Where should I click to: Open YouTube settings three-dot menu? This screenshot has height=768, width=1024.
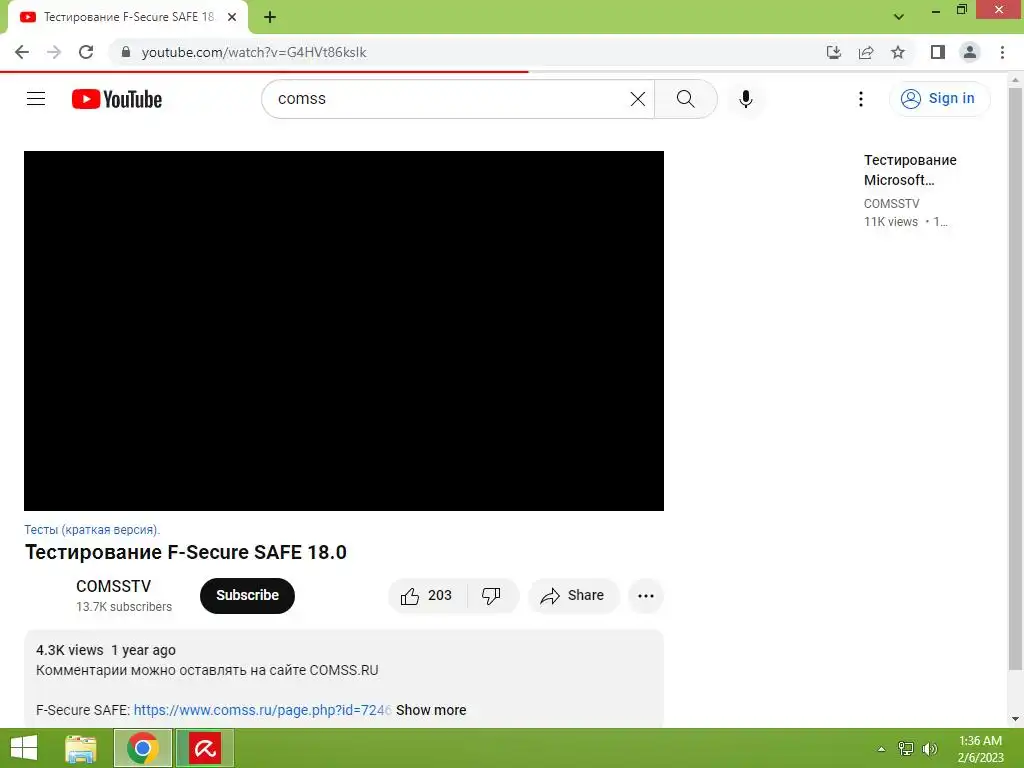pos(861,99)
